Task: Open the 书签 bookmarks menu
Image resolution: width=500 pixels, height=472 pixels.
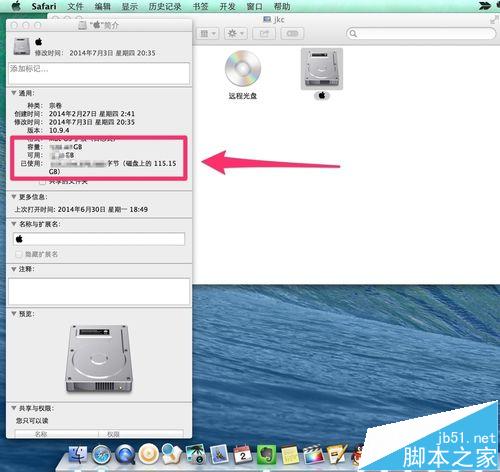Action: coord(201,6)
